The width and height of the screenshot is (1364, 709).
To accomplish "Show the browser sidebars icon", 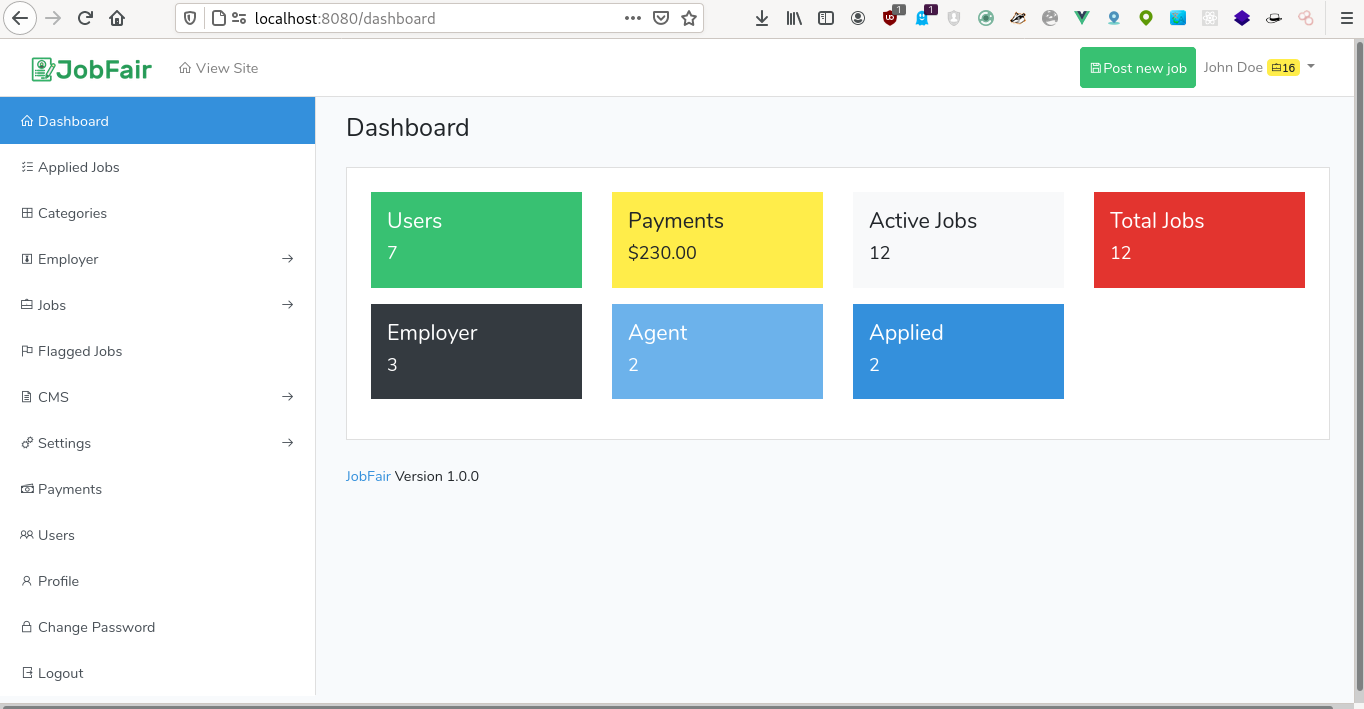I will click(x=826, y=18).
